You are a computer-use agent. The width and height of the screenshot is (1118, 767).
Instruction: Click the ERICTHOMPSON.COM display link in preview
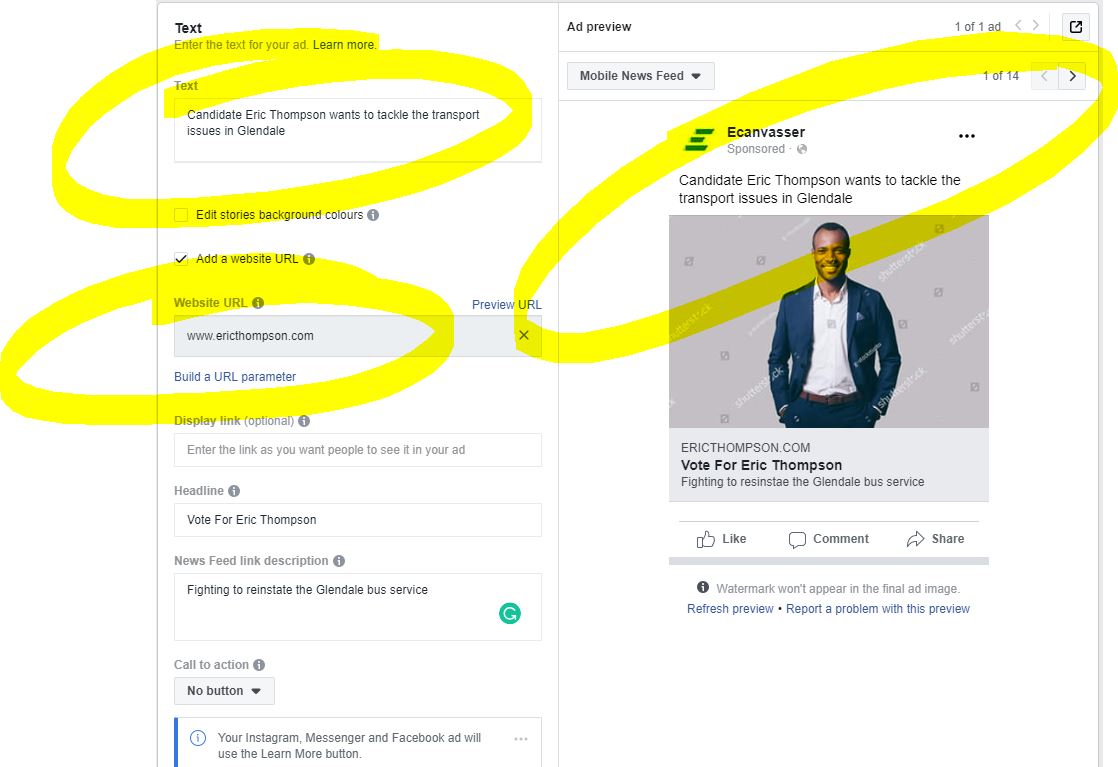coord(745,448)
